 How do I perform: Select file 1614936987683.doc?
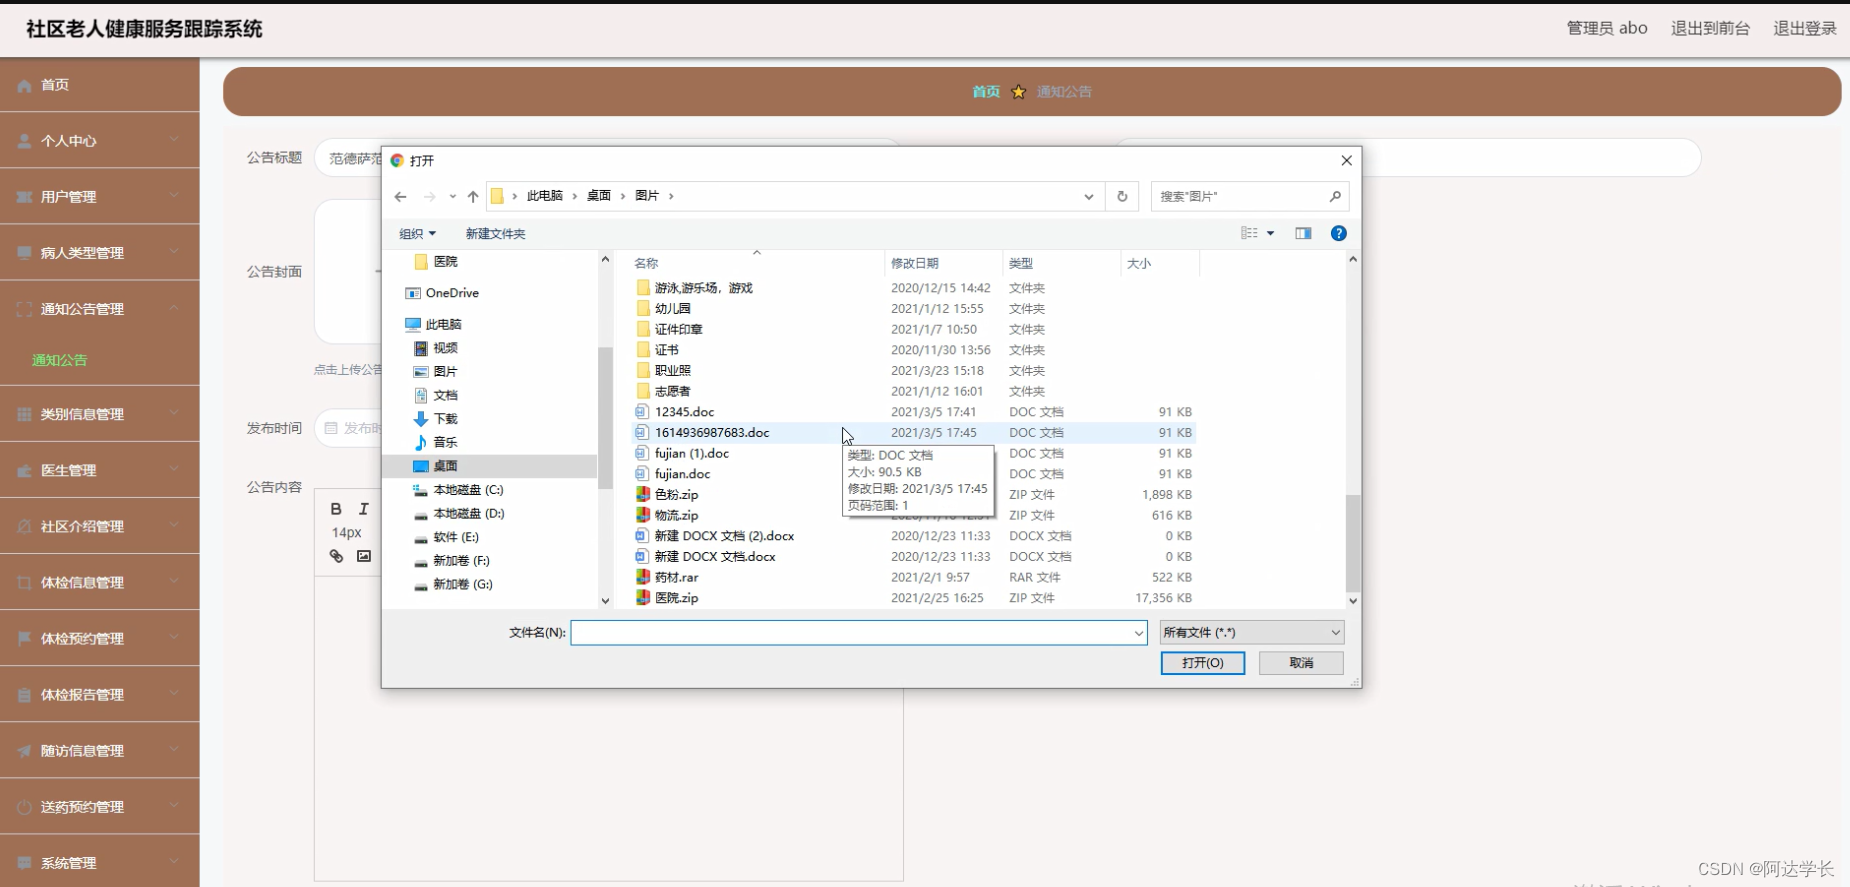pos(712,433)
